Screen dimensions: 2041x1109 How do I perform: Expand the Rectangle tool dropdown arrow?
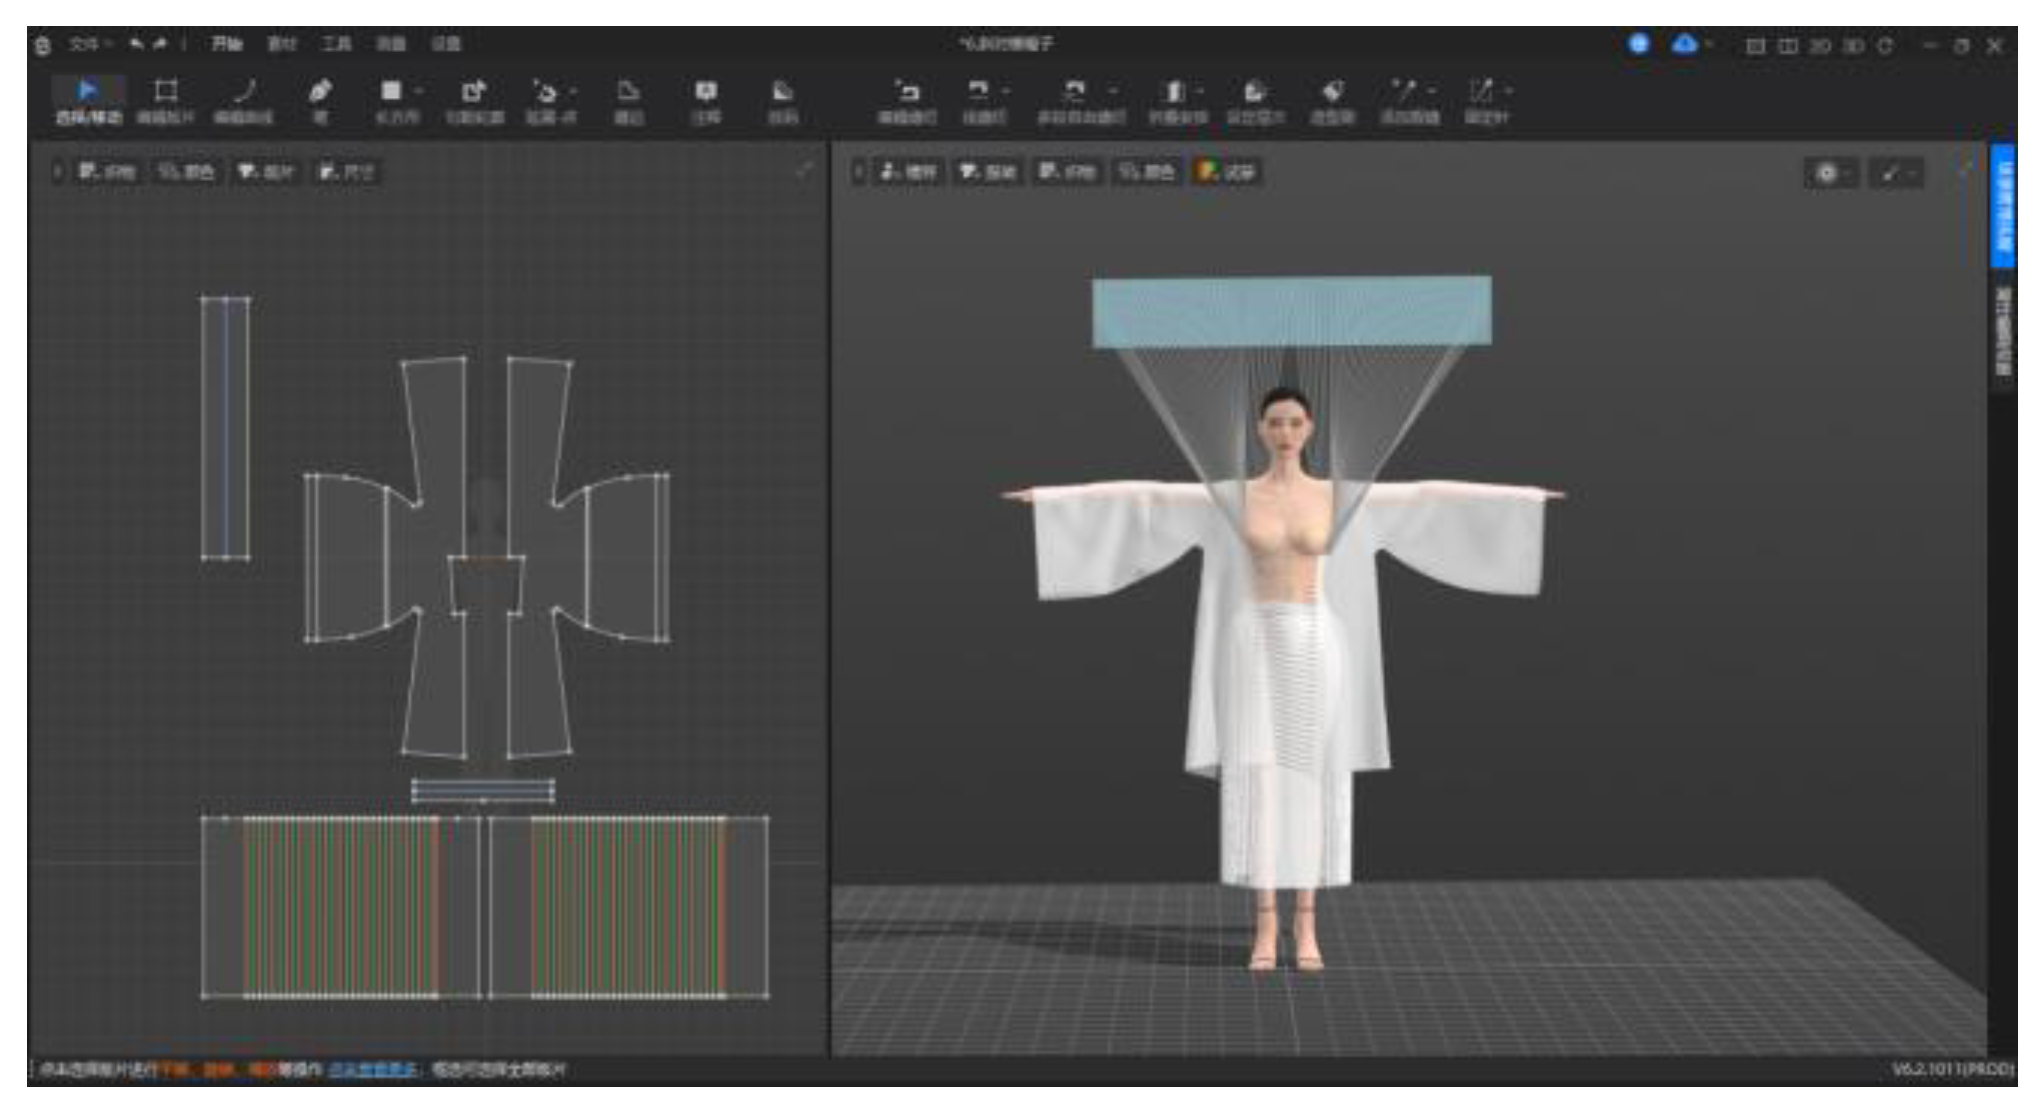click(x=419, y=91)
